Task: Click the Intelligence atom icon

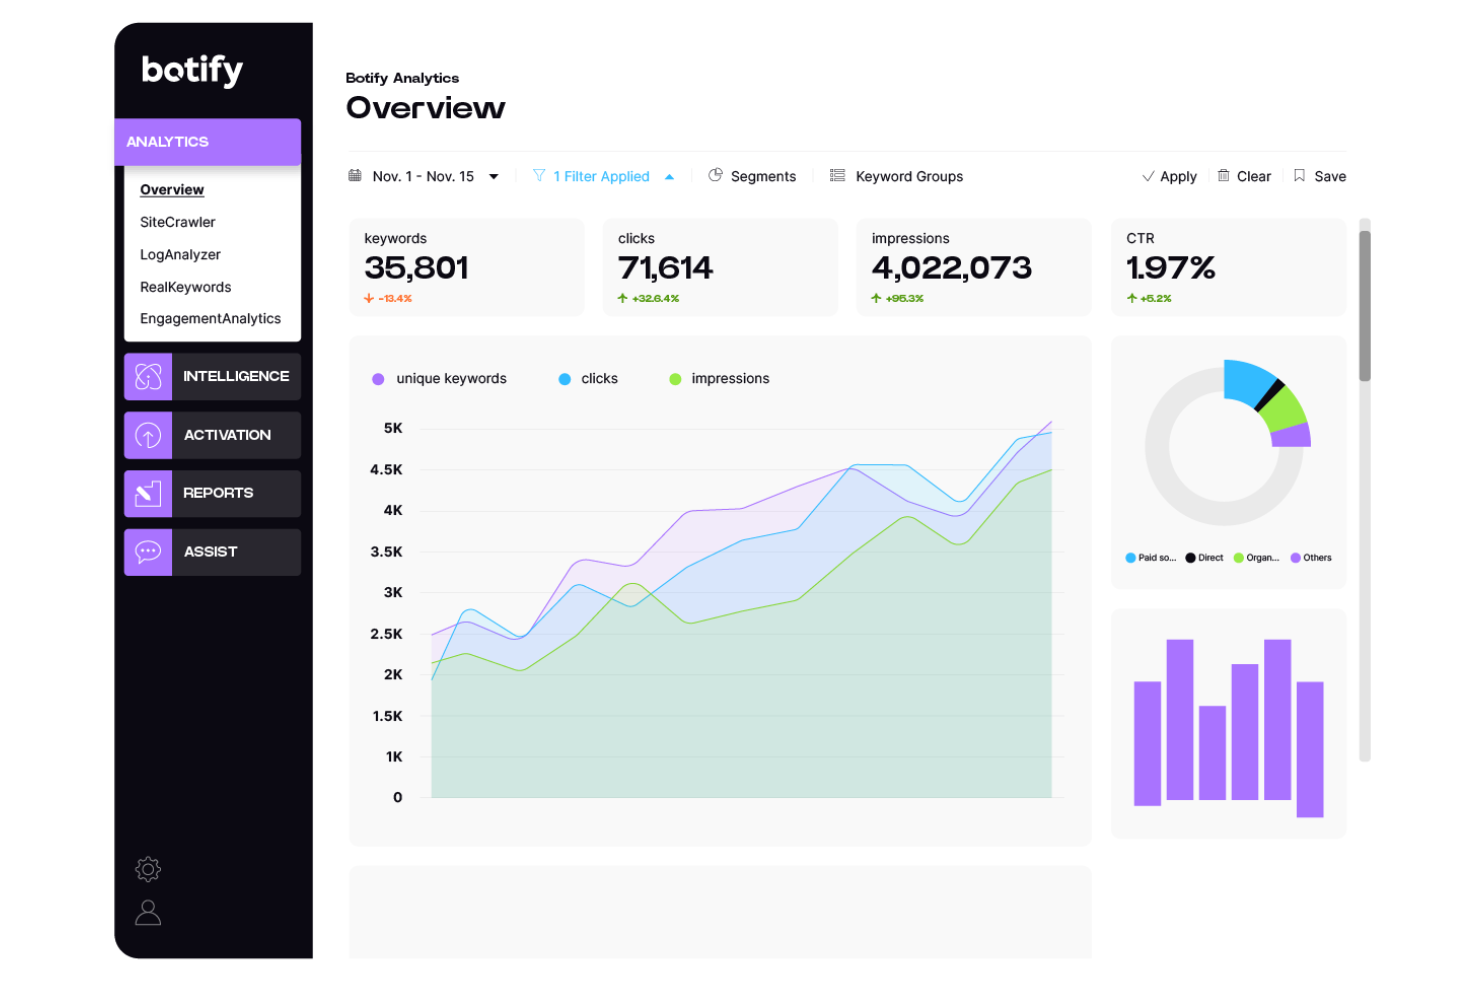Action: tap(148, 376)
